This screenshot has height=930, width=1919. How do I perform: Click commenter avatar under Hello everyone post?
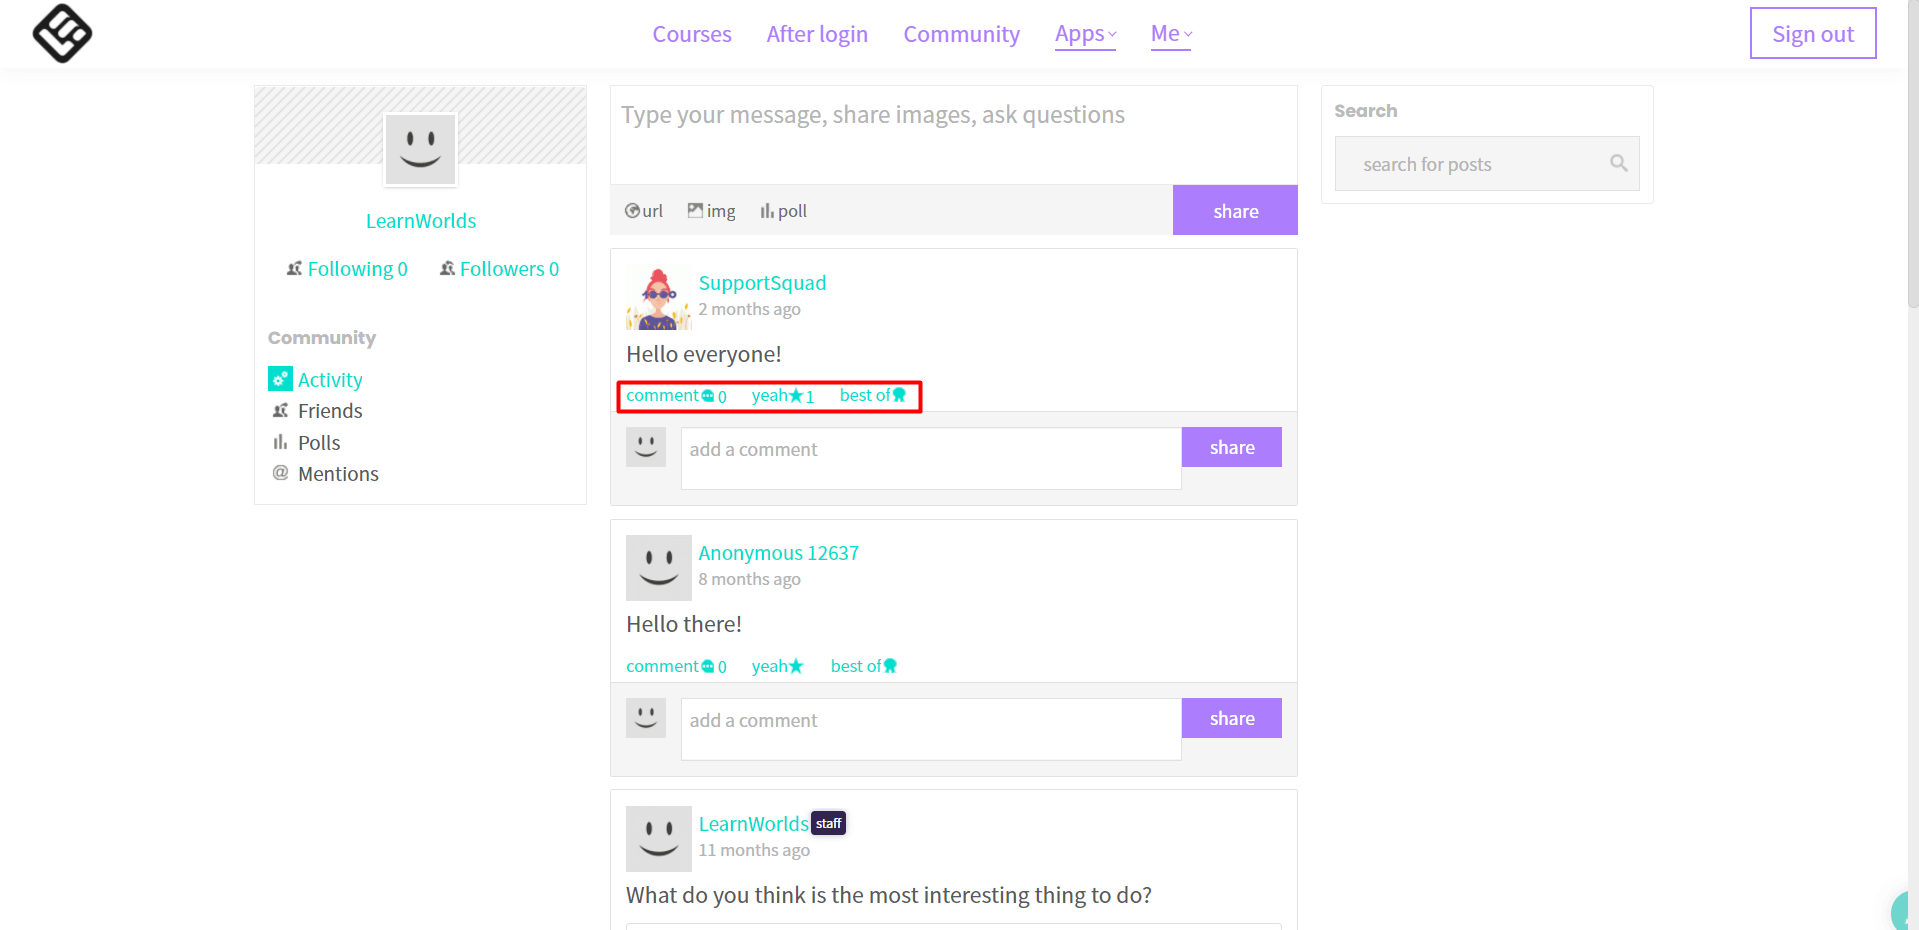point(646,447)
